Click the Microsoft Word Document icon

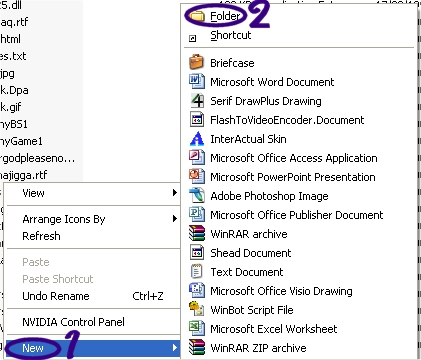point(197,81)
